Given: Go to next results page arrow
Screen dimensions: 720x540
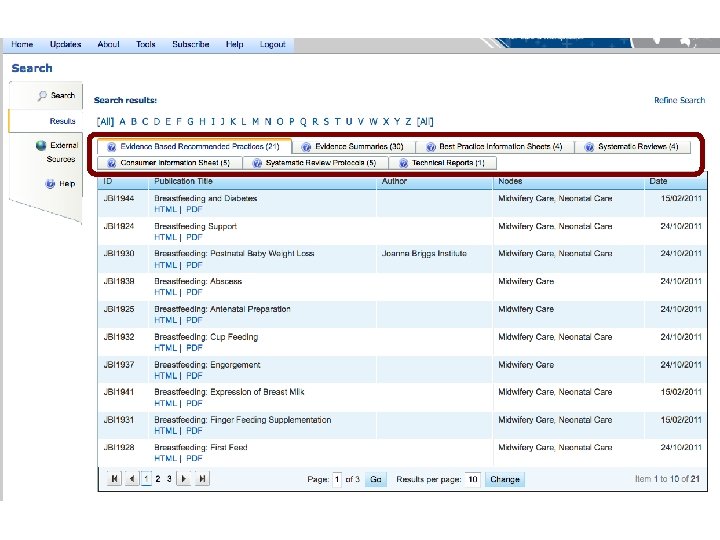Looking at the screenshot, I should [184, 478].
